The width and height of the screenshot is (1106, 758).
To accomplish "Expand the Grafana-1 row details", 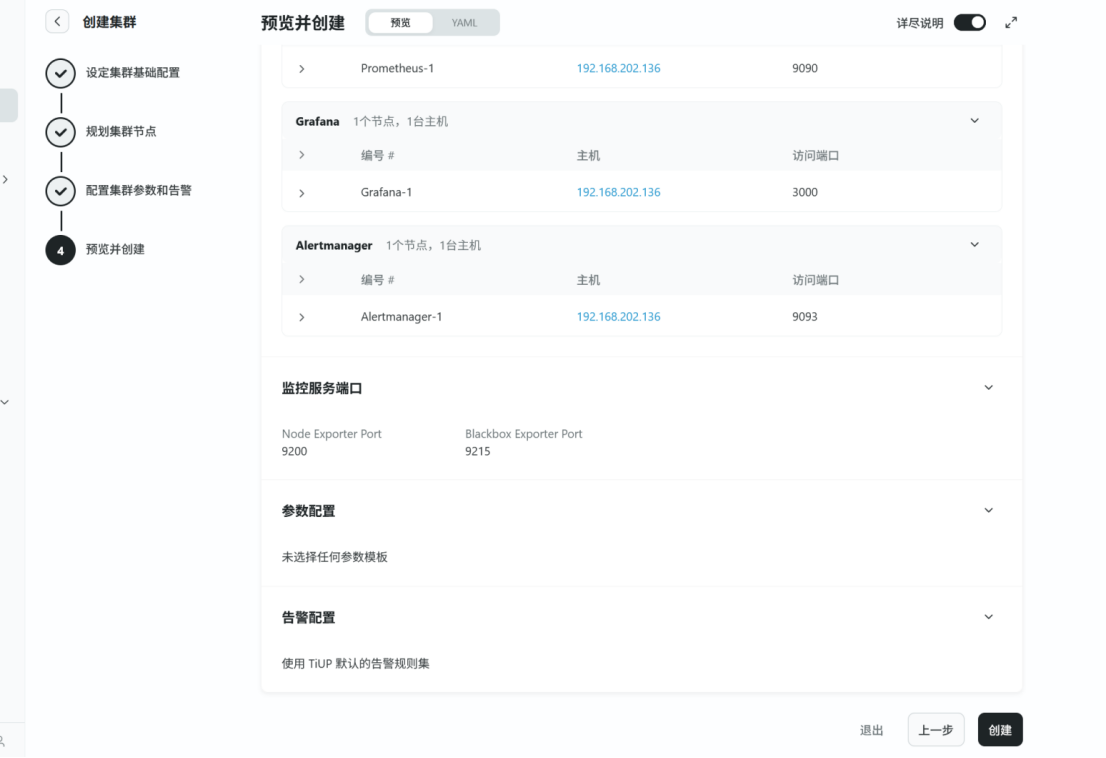I will click(x=302, y=193).
